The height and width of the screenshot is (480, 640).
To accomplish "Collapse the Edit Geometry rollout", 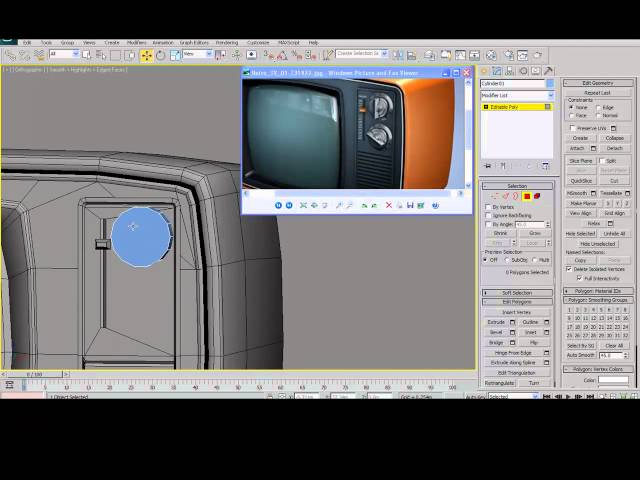I will coord(598,83).
